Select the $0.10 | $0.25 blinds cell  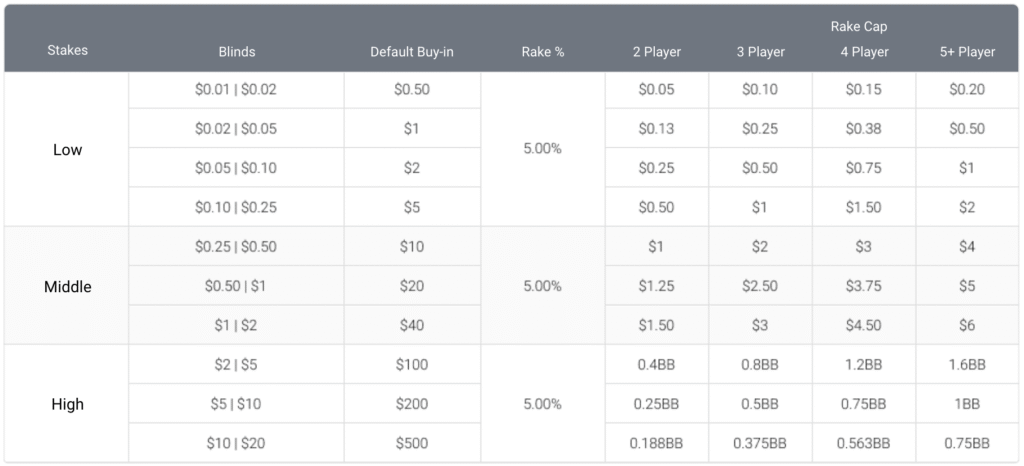point(237,208)
